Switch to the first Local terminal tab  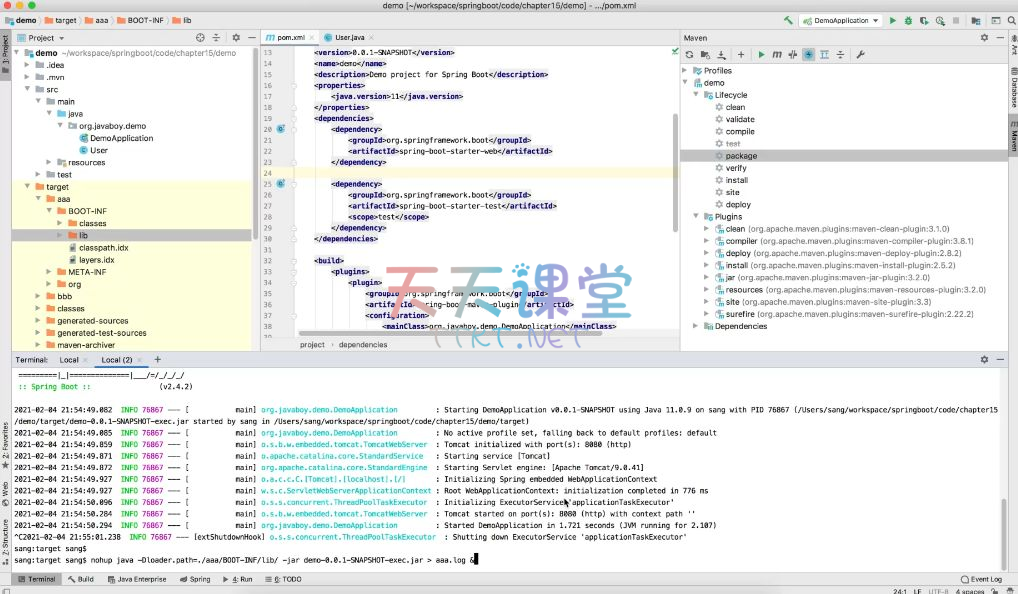click(x=69, y=360)
